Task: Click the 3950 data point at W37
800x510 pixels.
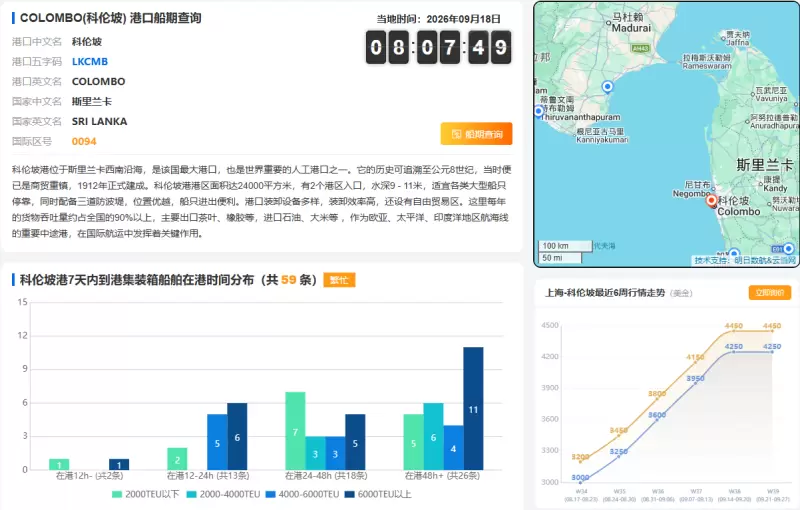Action: [695, 383]
